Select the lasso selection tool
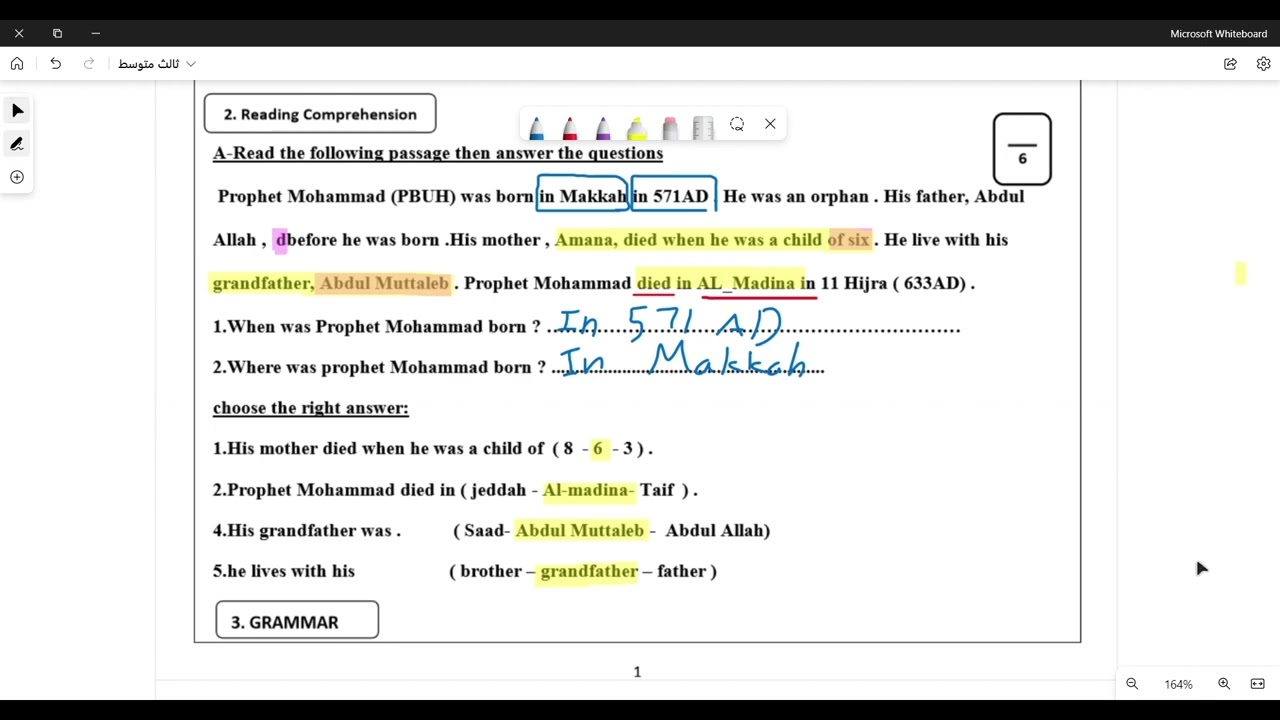 (737, 124)
